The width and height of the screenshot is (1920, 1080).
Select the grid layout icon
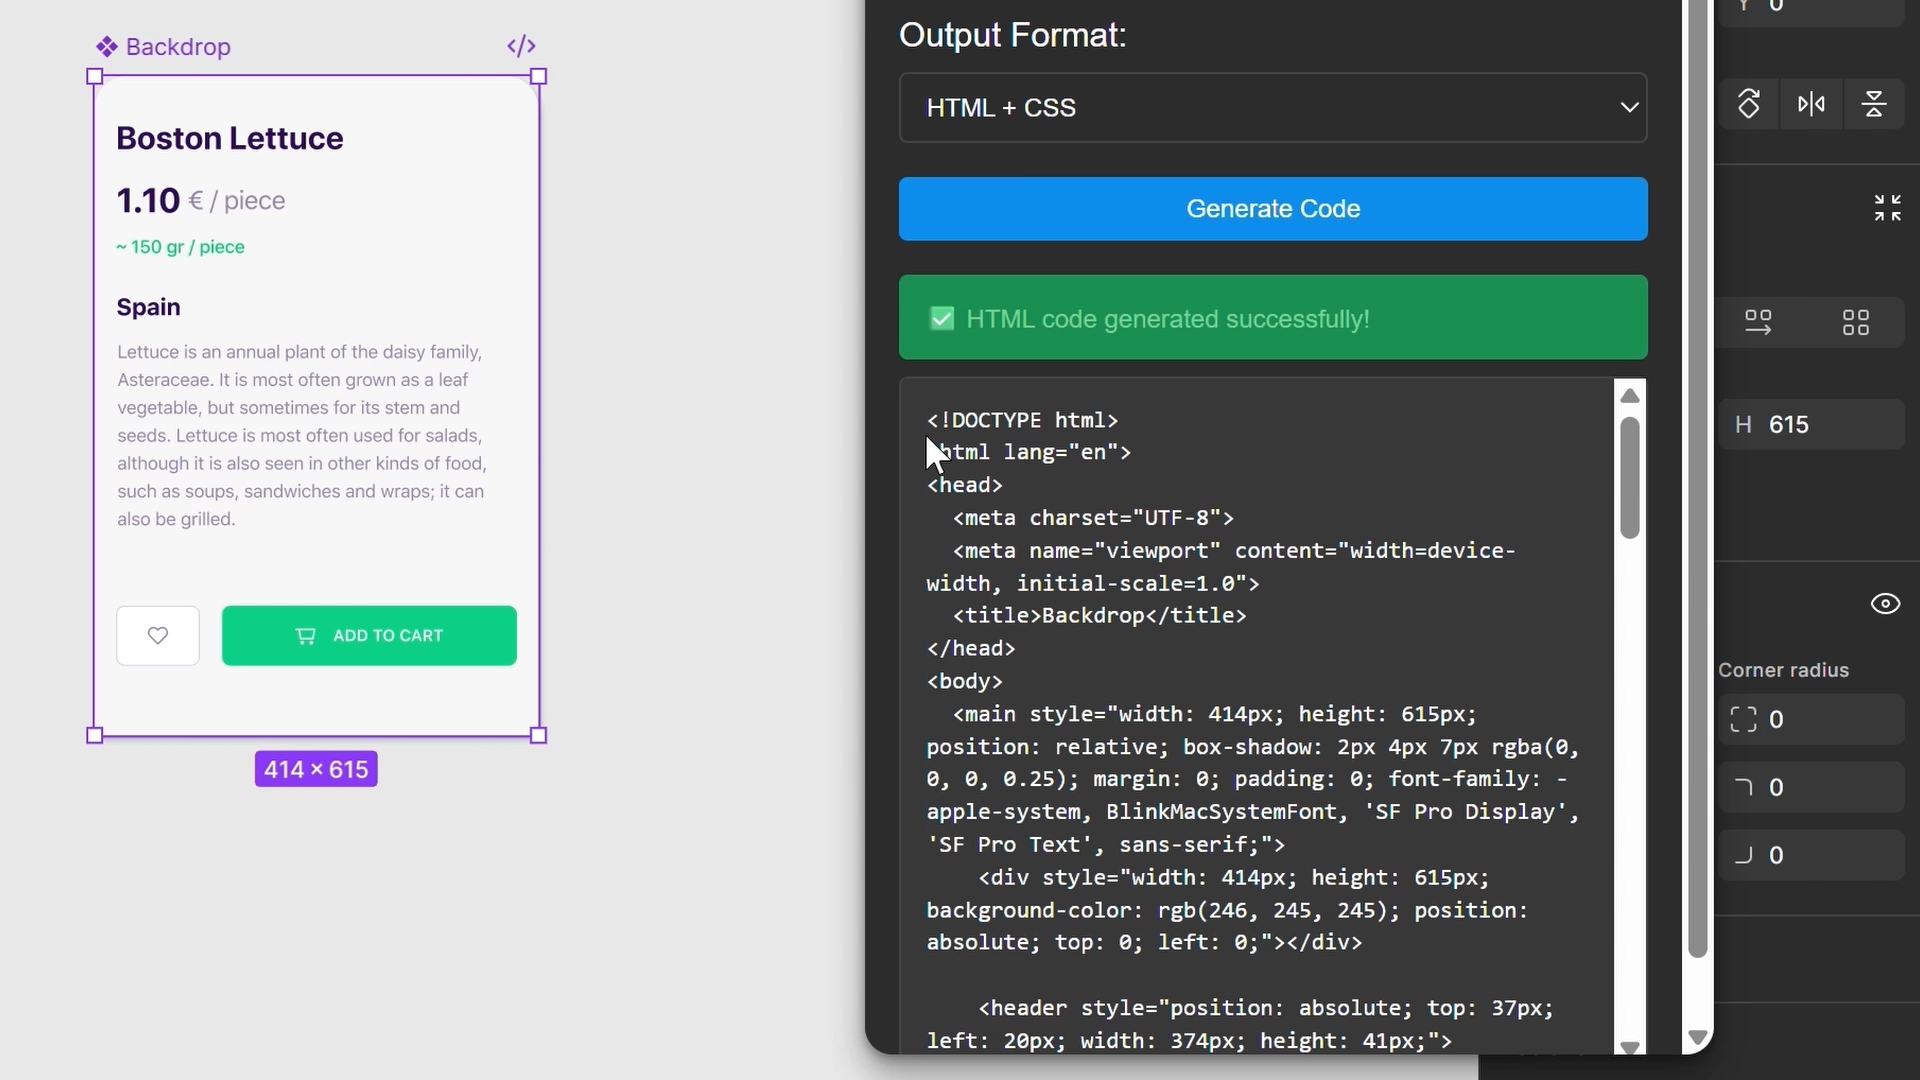click(1856, 322)
